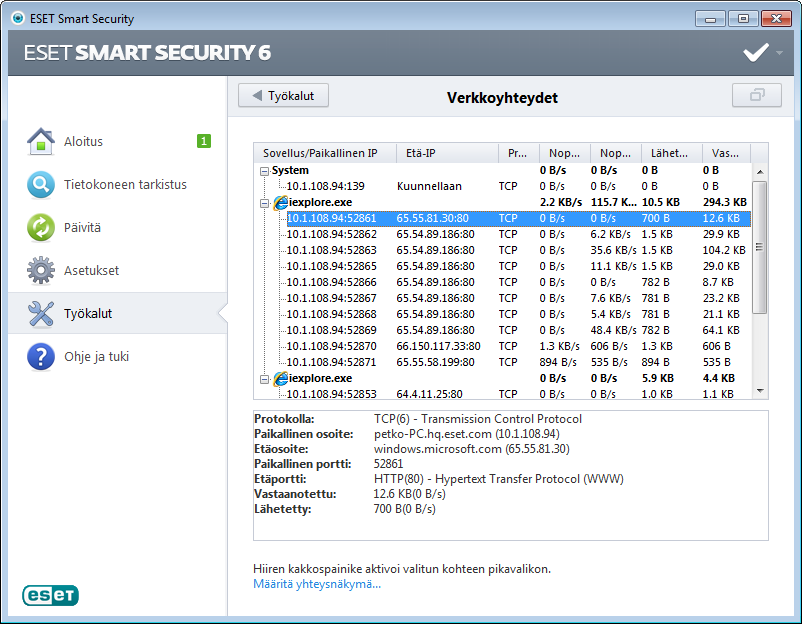Viewport: 802px width, 624px height.
Task: Click the 700 B(0 B/s) sent detail
Action: (x=405, y=509)
